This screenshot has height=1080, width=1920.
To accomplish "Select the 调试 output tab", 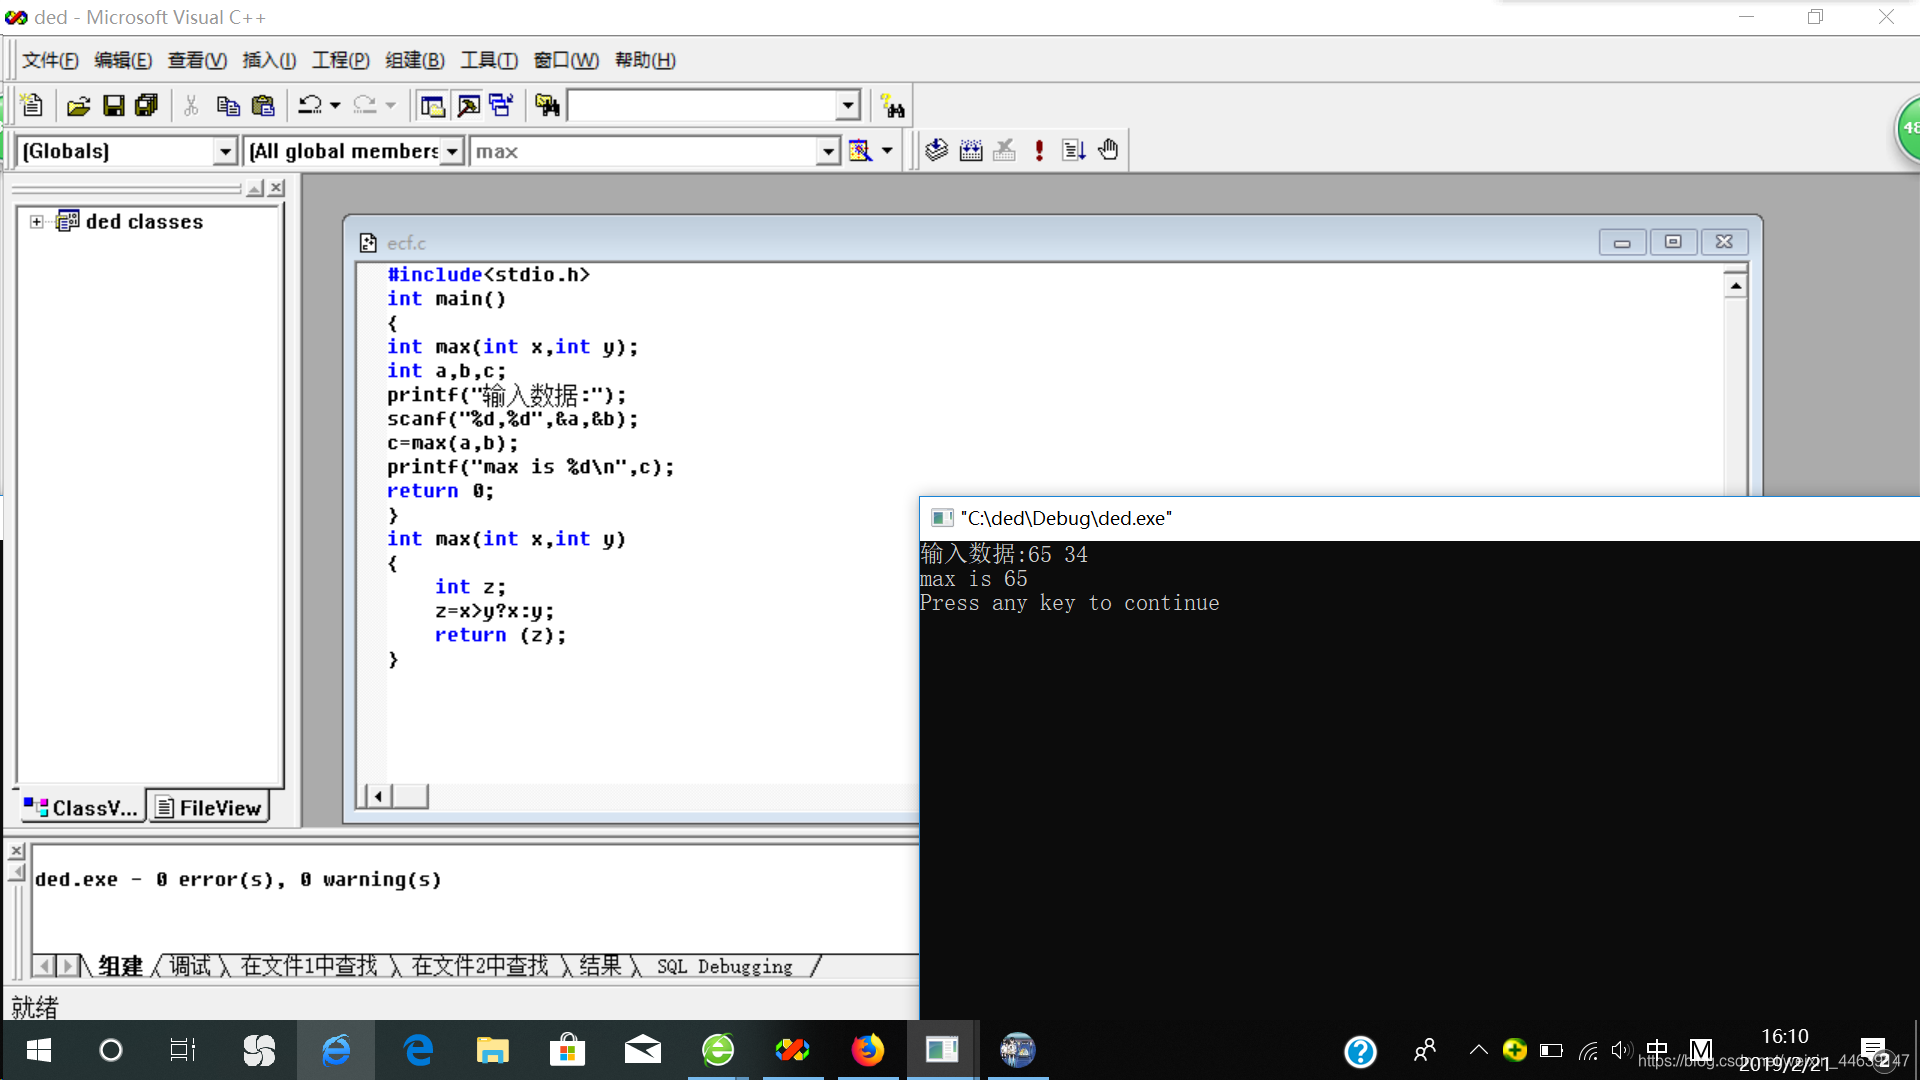I will (x=190, y=966).
